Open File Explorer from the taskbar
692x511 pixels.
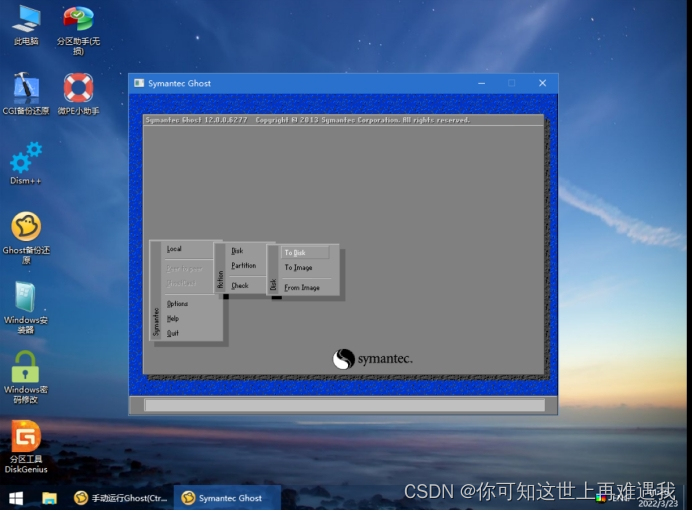tap(49, 499)
